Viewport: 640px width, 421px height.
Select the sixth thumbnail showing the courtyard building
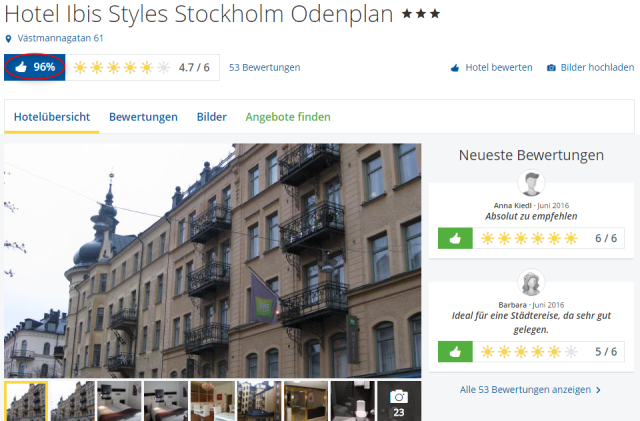point(260,401)
